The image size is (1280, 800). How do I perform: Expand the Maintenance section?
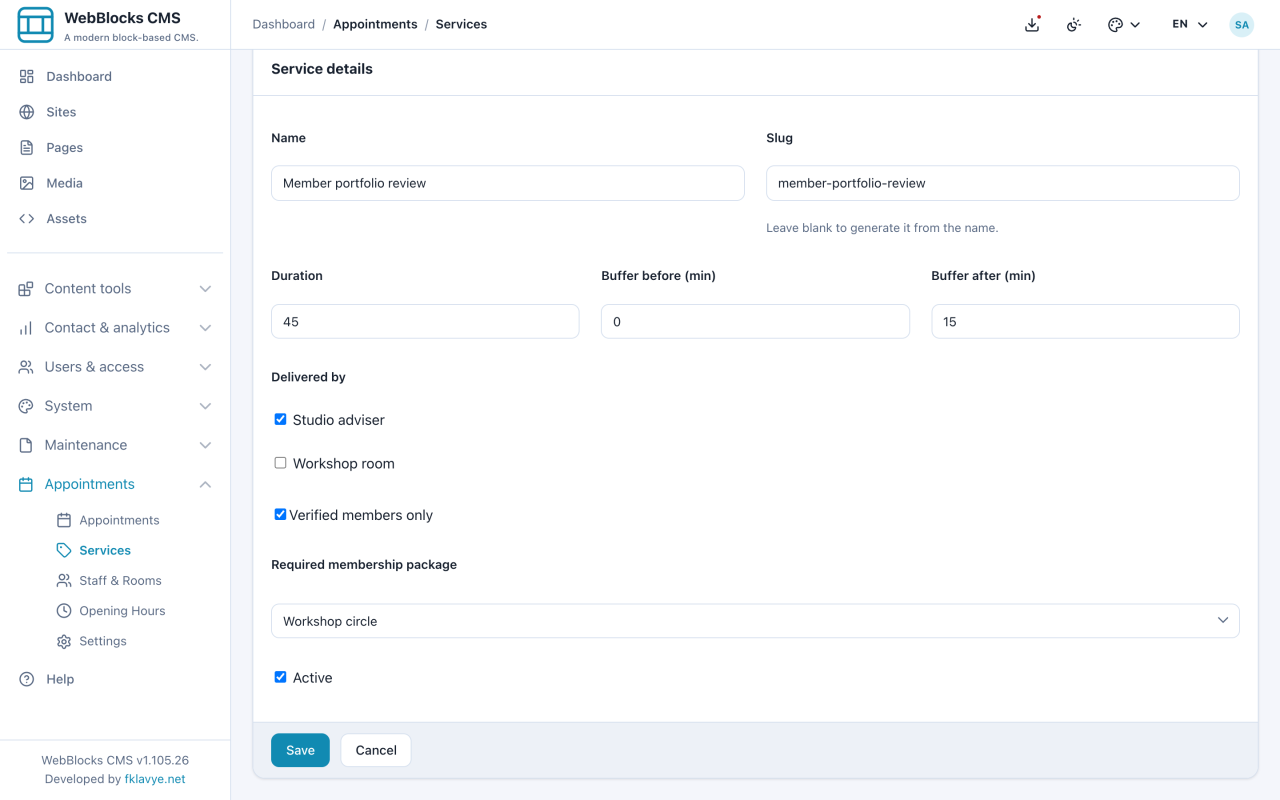coord(115,445)
